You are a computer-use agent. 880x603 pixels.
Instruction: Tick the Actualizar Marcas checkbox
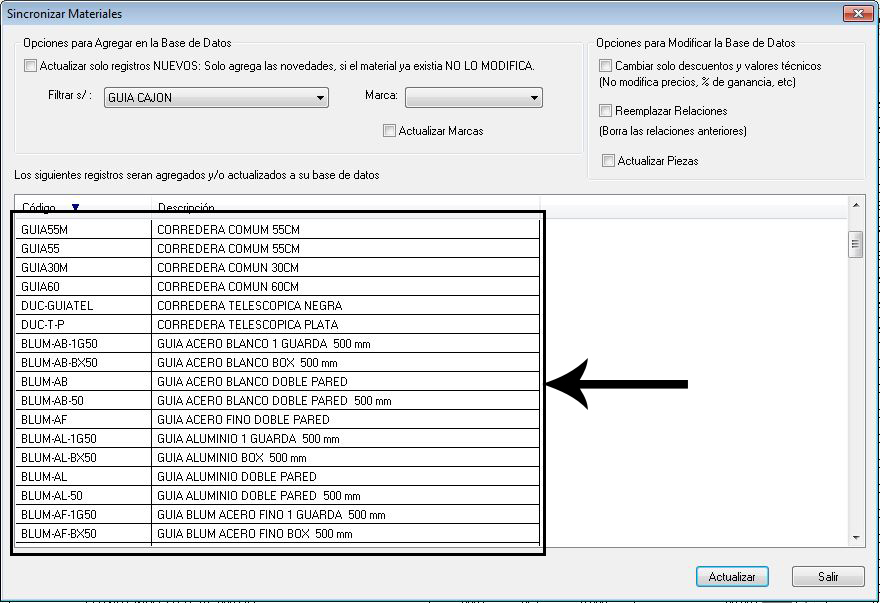pyautogui.click(x=389, y=131)
